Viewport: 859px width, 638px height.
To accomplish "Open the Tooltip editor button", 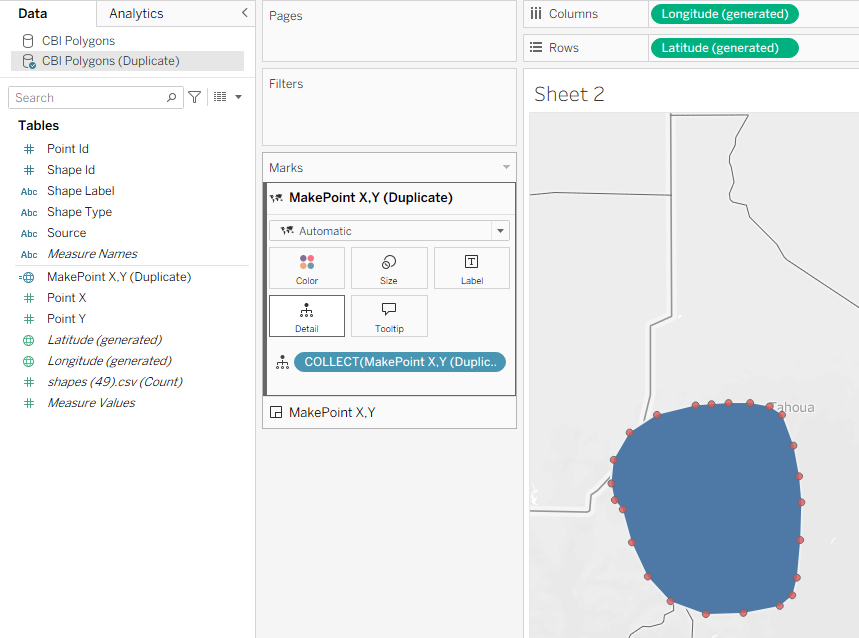I will (x=388, y=316).
